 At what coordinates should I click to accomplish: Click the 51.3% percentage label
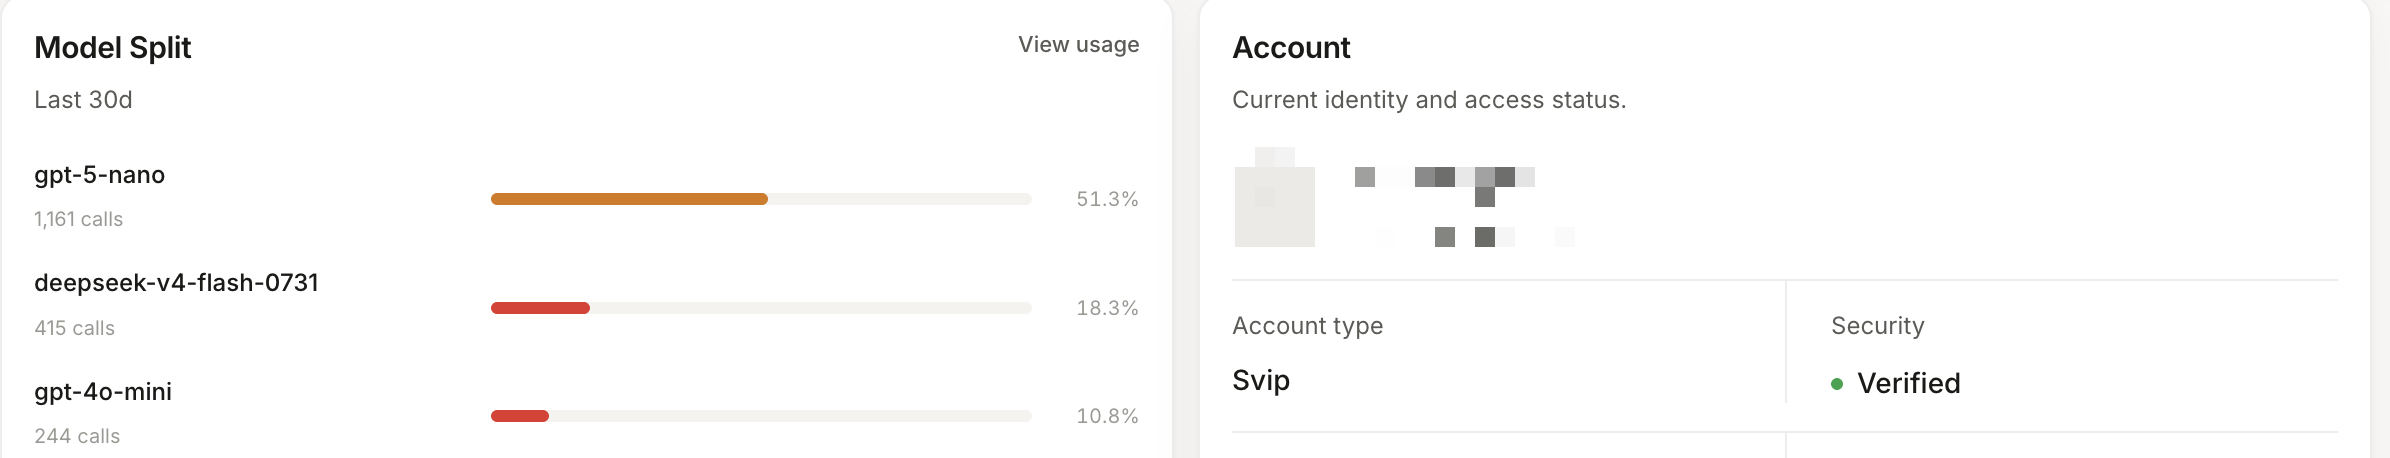tap(1107, 199)
